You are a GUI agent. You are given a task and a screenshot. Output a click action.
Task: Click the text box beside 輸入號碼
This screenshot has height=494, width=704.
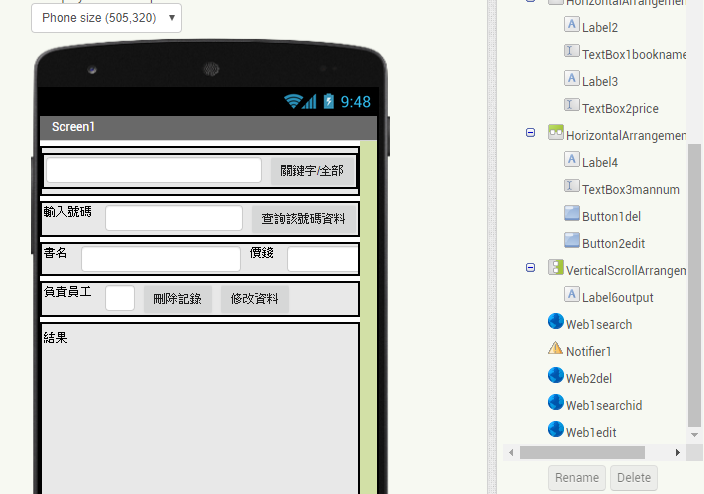point(174,218)
